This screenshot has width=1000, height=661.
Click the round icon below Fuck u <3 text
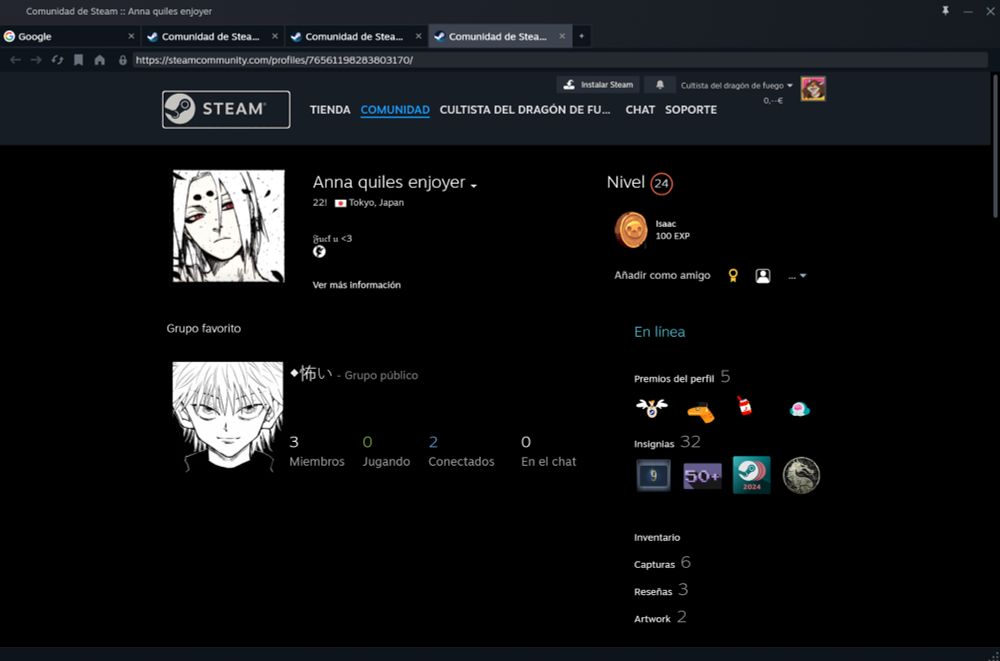click(320, 251)
